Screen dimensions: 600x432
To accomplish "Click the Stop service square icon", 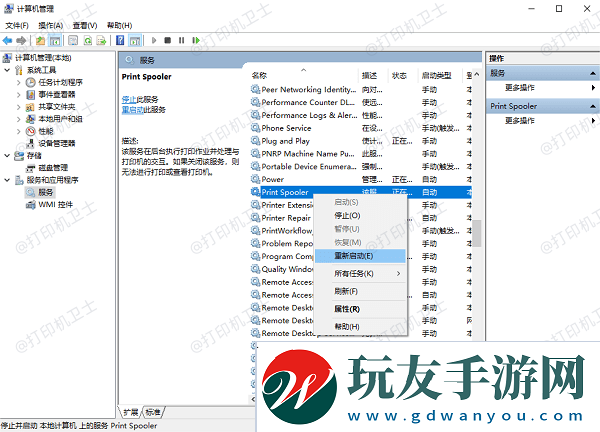I will pos(168,40).
